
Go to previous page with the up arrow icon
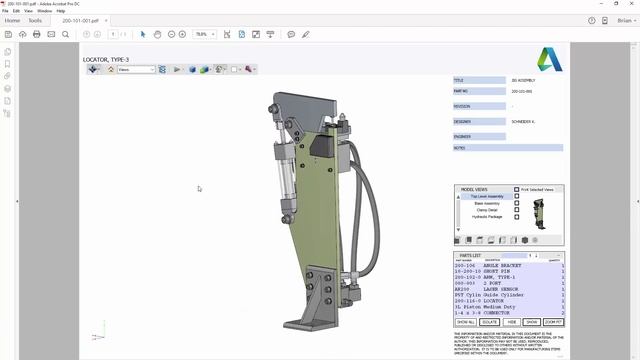(x=86, y=34)
